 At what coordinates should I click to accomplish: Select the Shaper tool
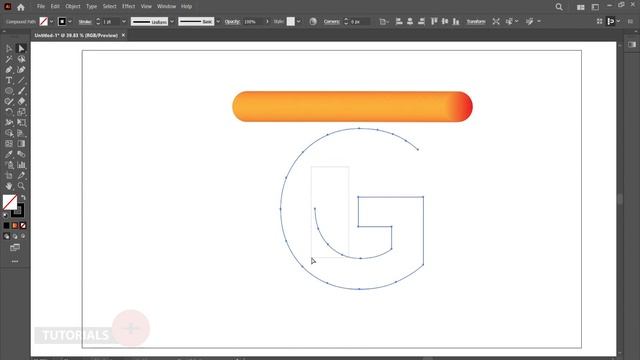click(9, 102)
